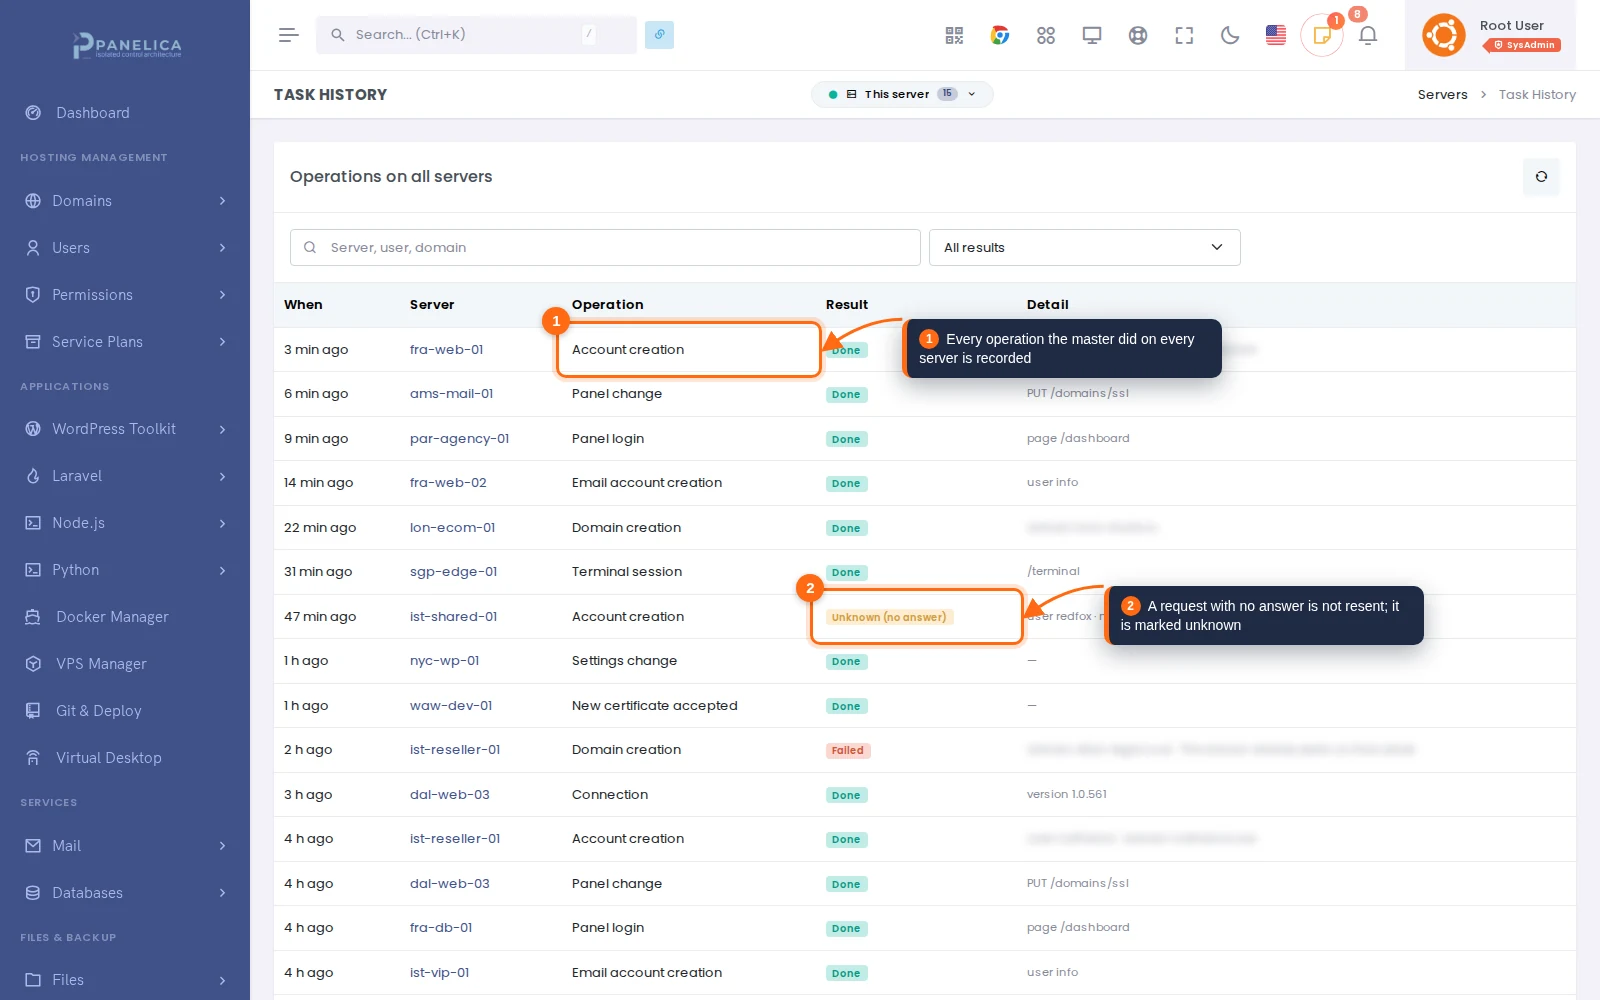Click the link icon beside search
Viewport: 1600px width, 1000px height.
(x=659, y=35)
